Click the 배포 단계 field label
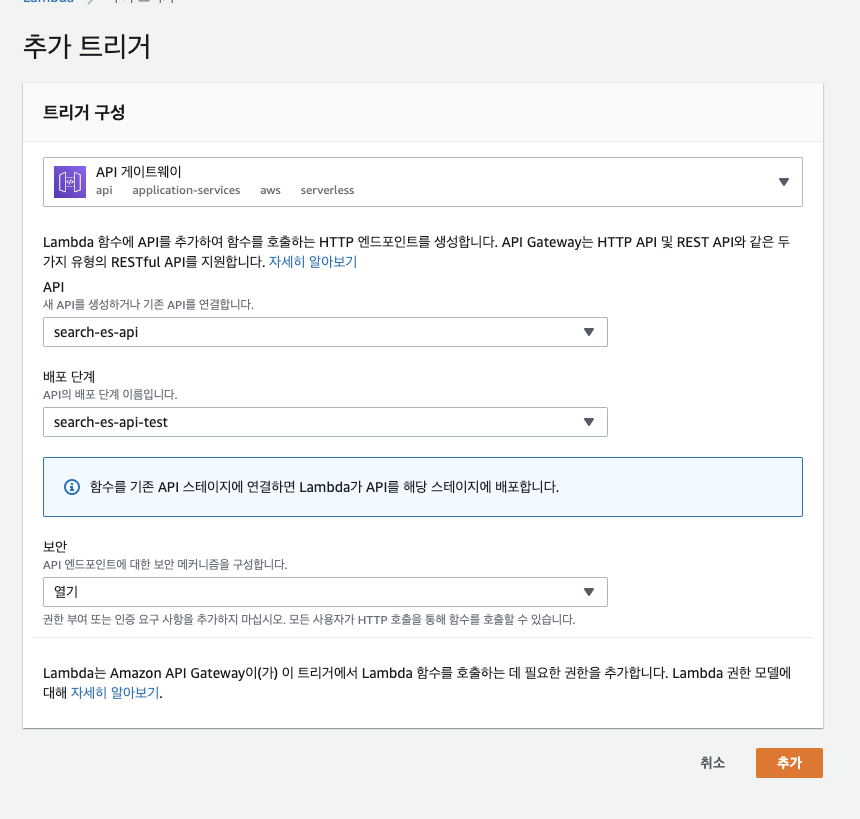The width and height of the screenshot is (860, 819). [x=69, y=377]
